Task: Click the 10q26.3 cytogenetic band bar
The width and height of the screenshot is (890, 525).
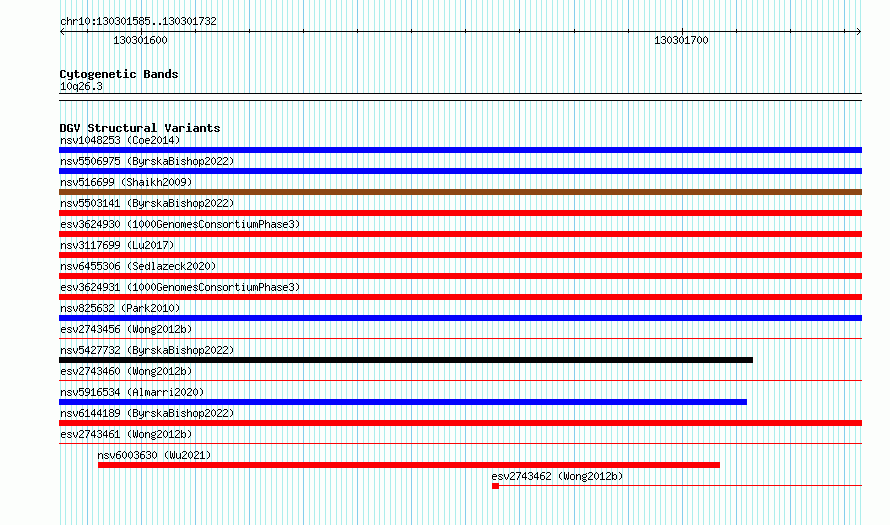Action: (x=460, y=97)
